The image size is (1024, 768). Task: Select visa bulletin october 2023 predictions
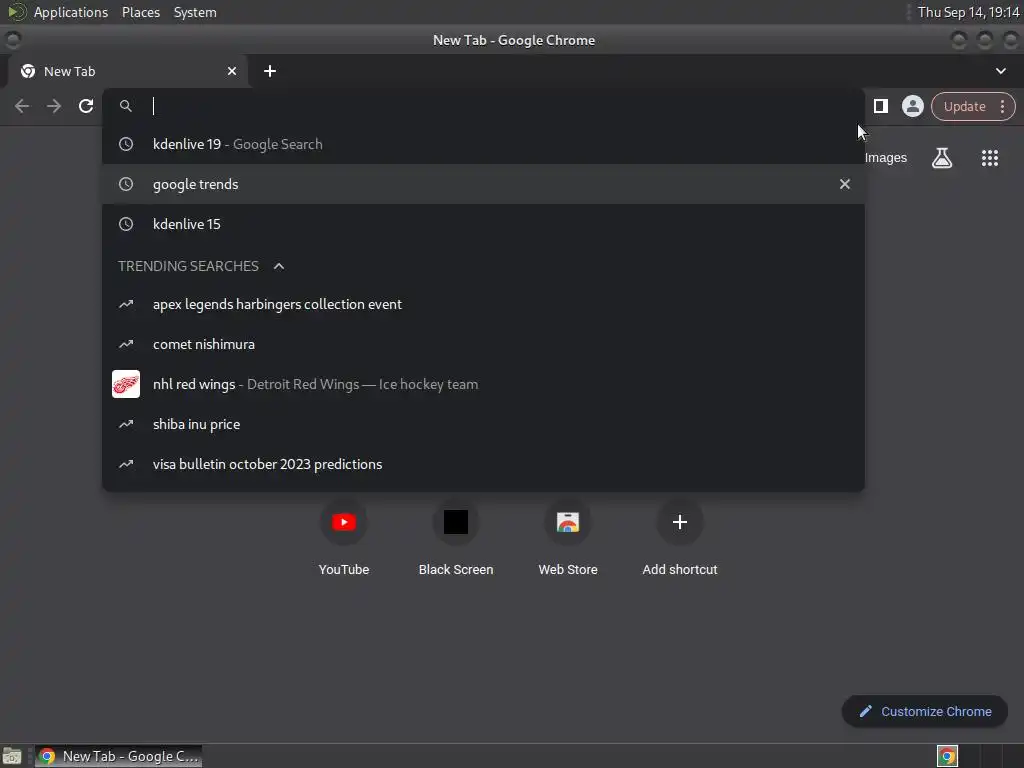coord(483,464)
